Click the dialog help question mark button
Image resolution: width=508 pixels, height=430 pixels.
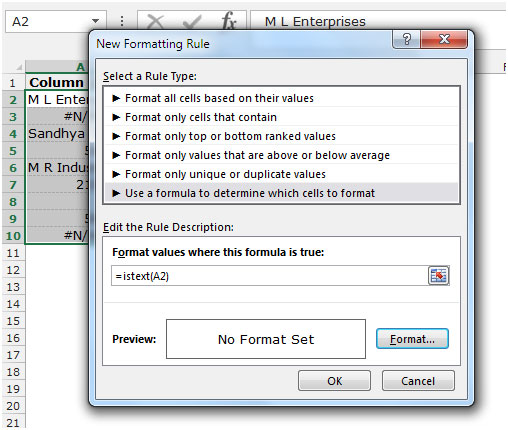tap(407, 40)
